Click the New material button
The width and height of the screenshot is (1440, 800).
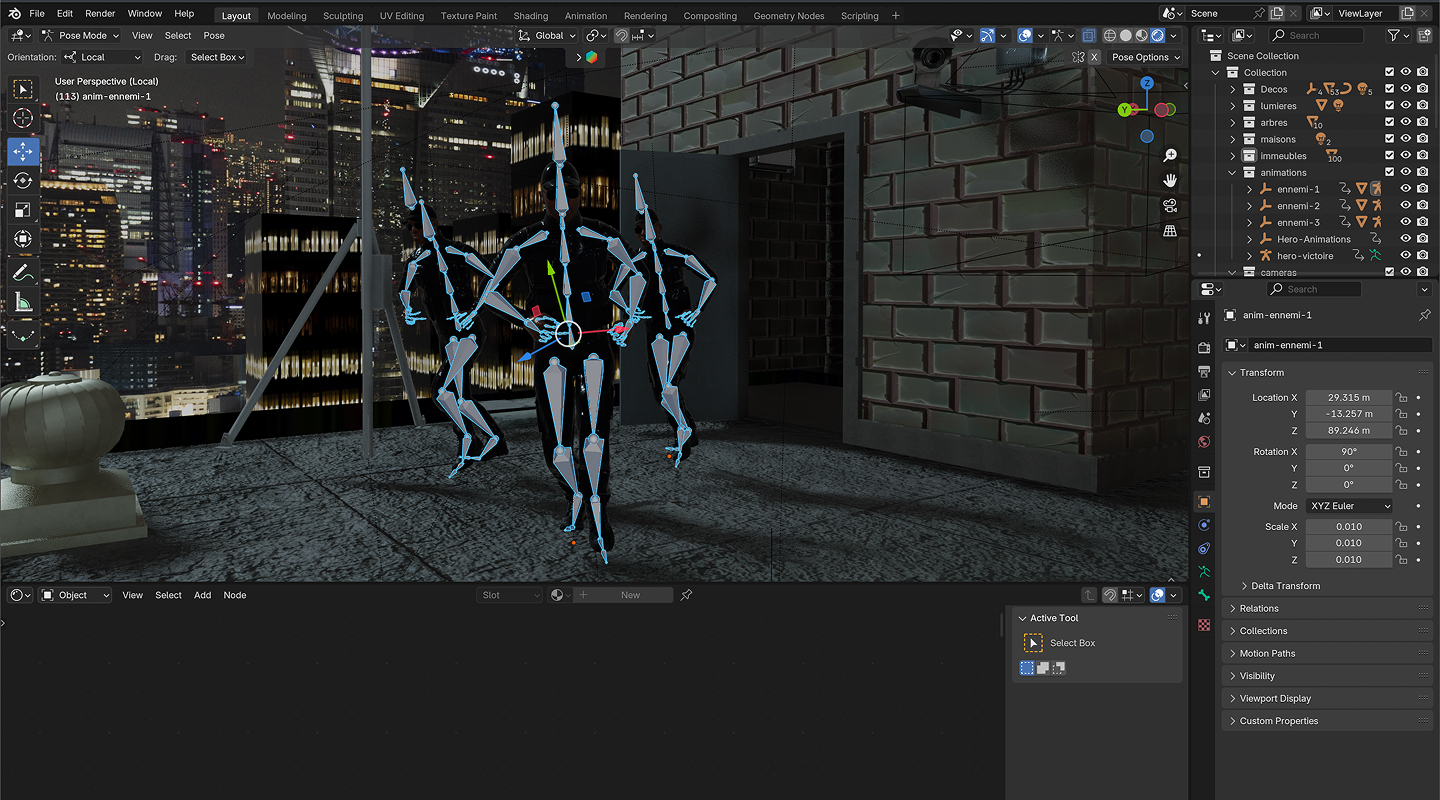pyautogui.click(x=629, y=595)
